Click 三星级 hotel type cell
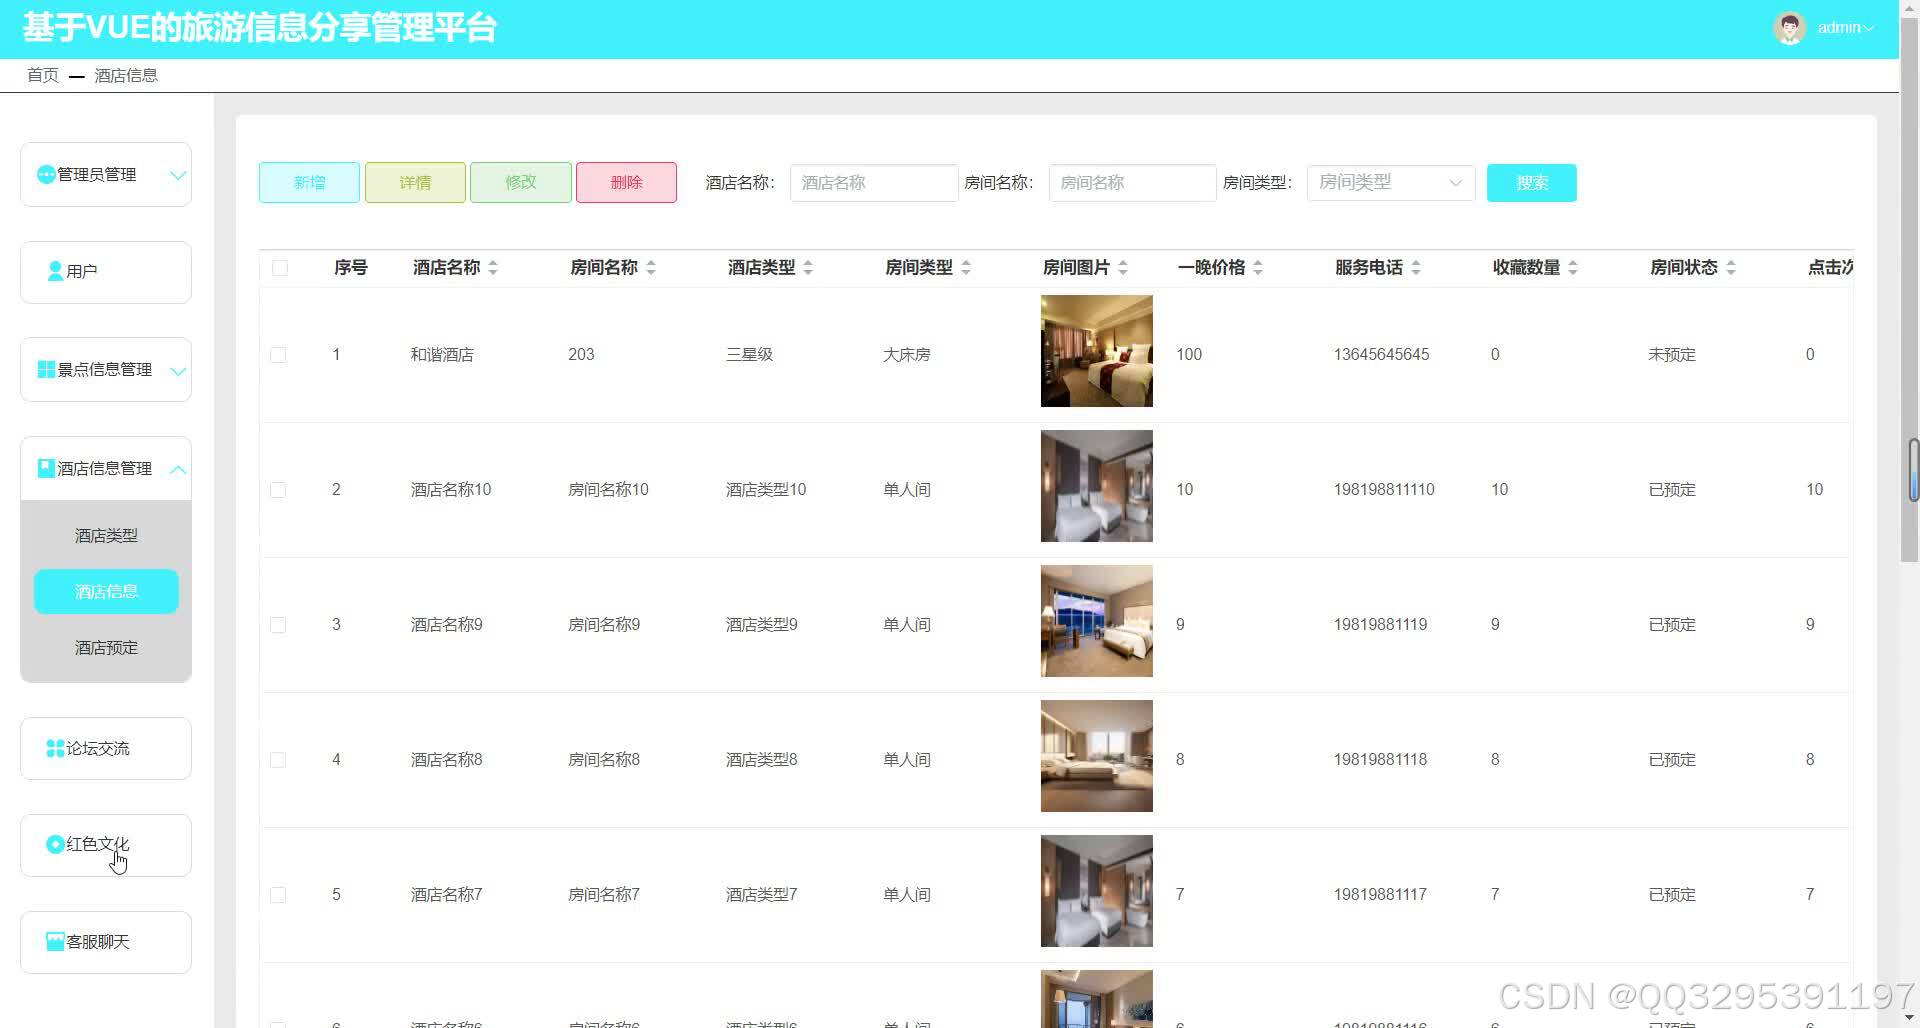Image resolution: width=1920 pixels, height=1028 pixels. (749, 355)
